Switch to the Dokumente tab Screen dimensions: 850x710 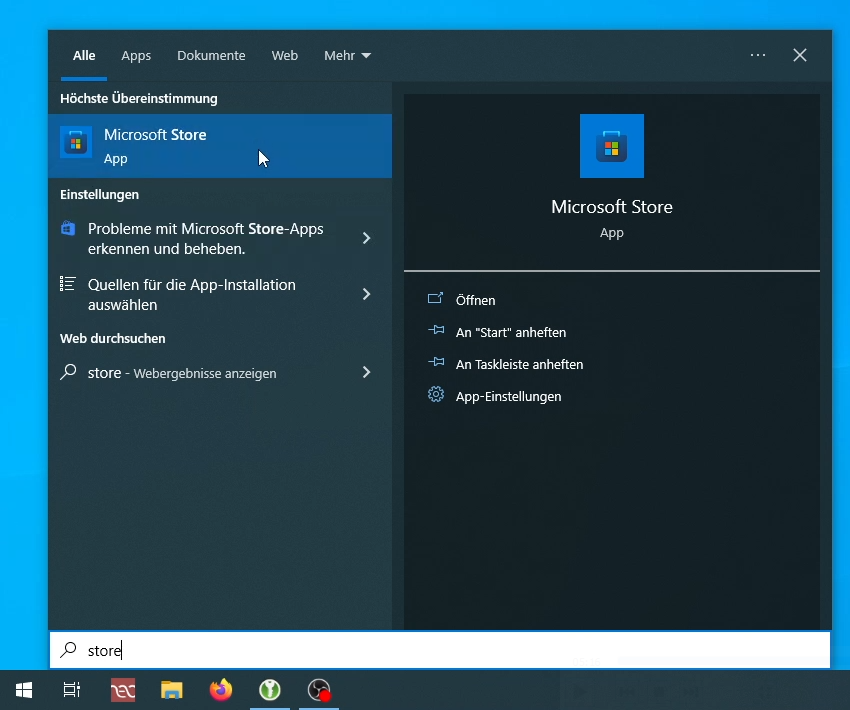(x=211, y=55)
